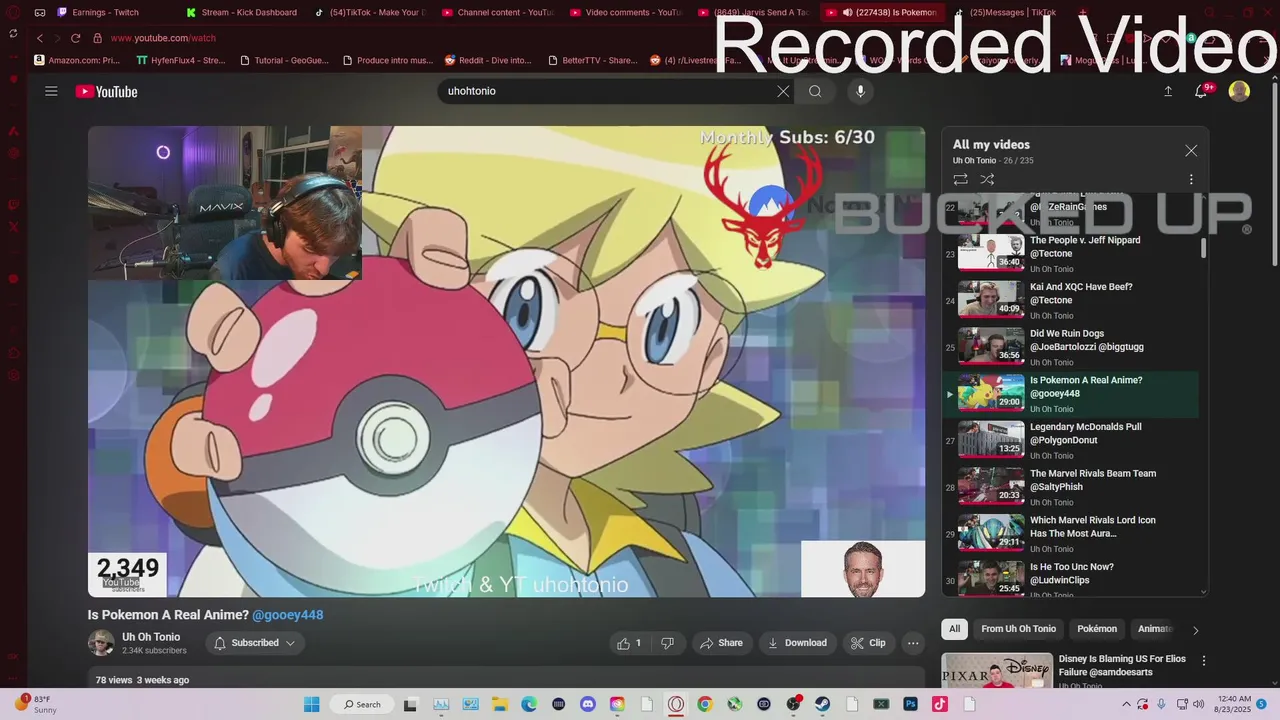1280x720 pixels.
Task: Open Reddit - Dive into bookmark
Action: pos(488,60)
